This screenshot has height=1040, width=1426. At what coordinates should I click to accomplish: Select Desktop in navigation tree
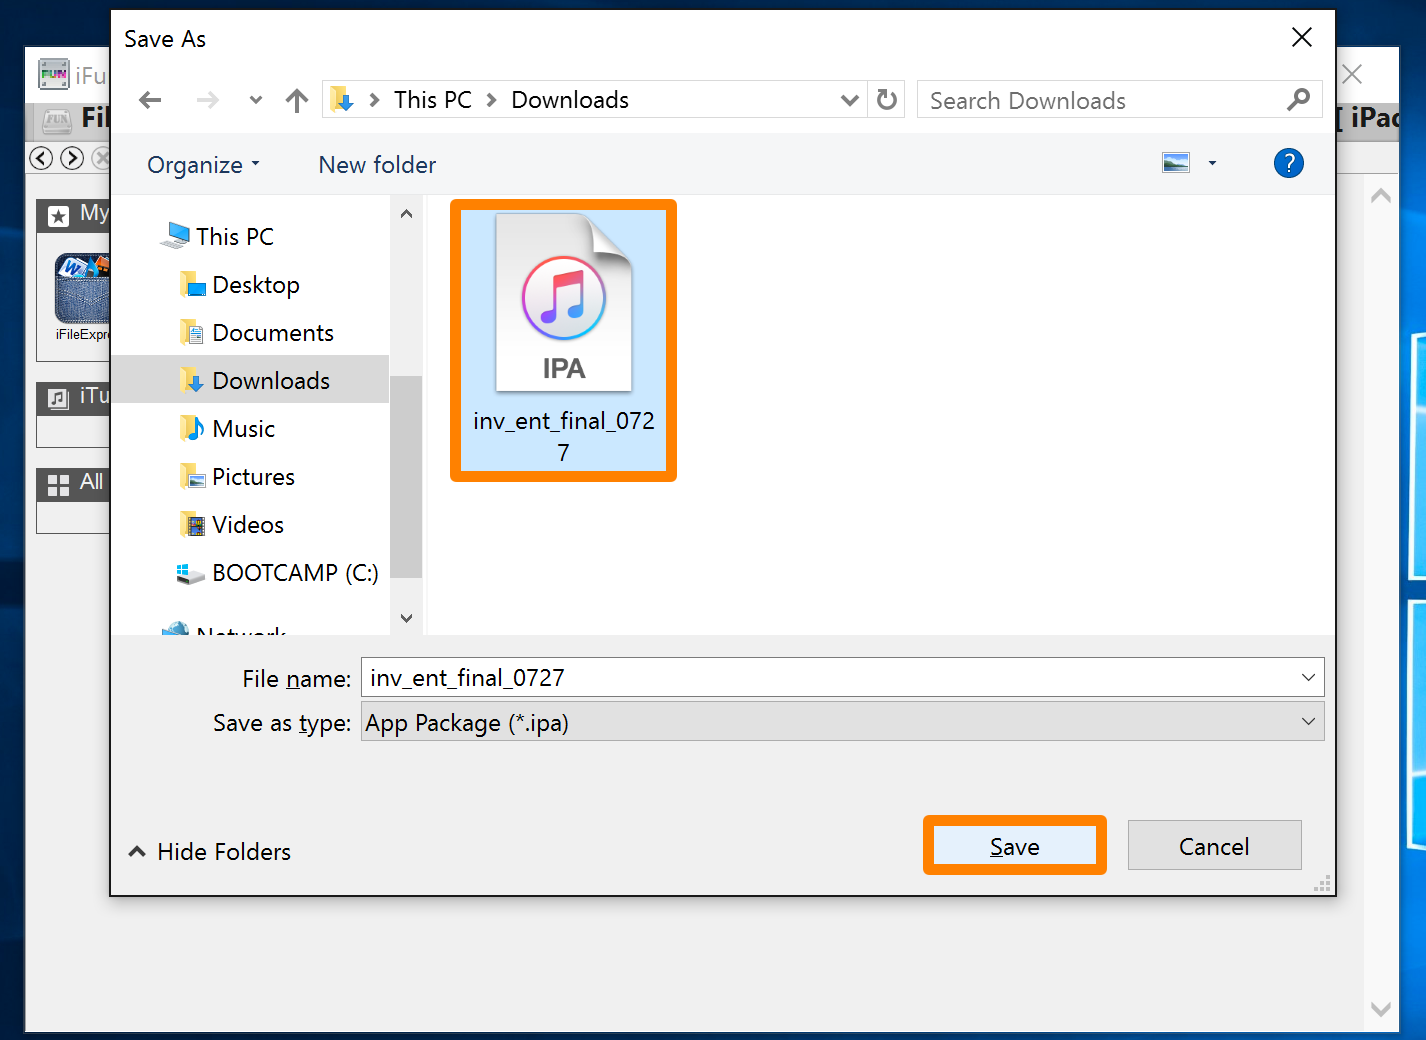coord(256,285)
